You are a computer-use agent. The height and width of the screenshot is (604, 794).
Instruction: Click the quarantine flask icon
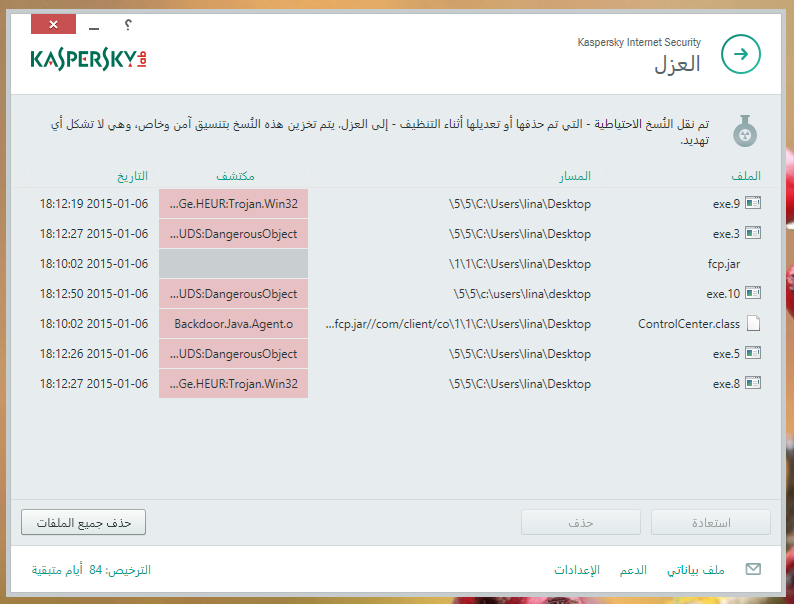point(745,131)
